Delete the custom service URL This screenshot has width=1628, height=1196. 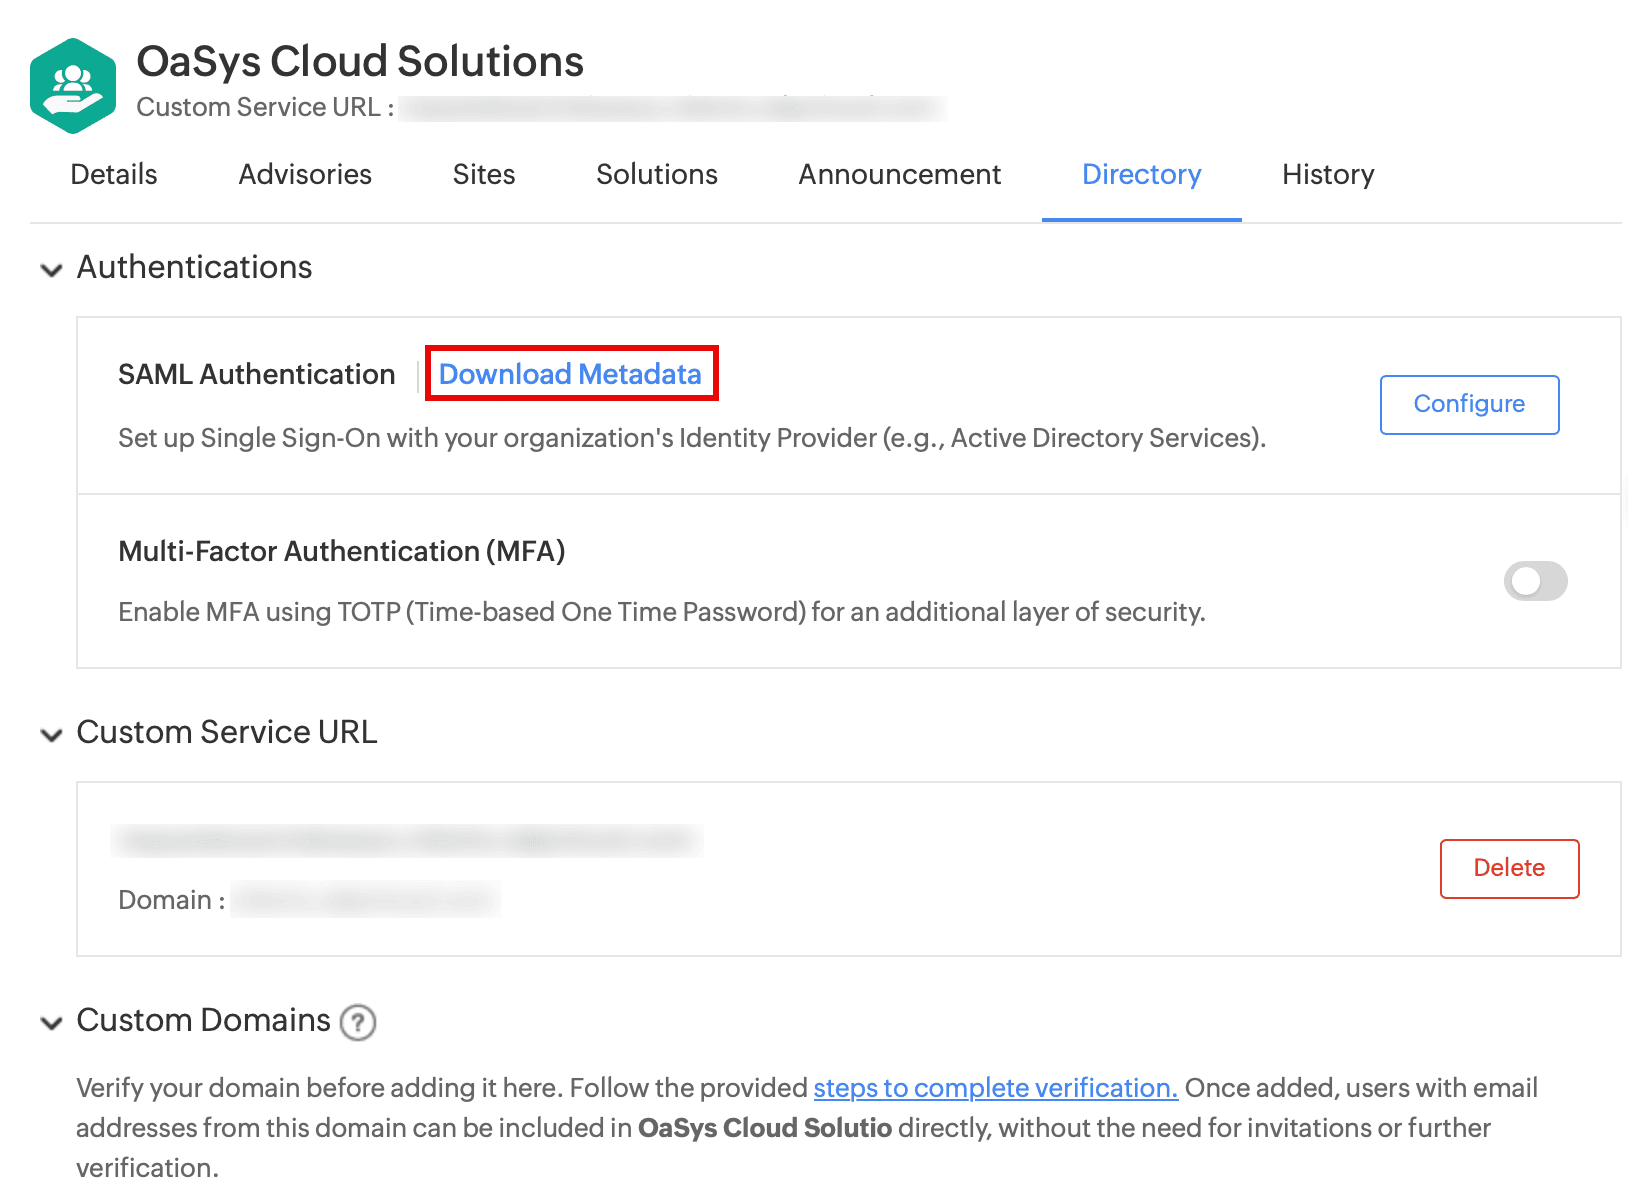(1508, 868)
